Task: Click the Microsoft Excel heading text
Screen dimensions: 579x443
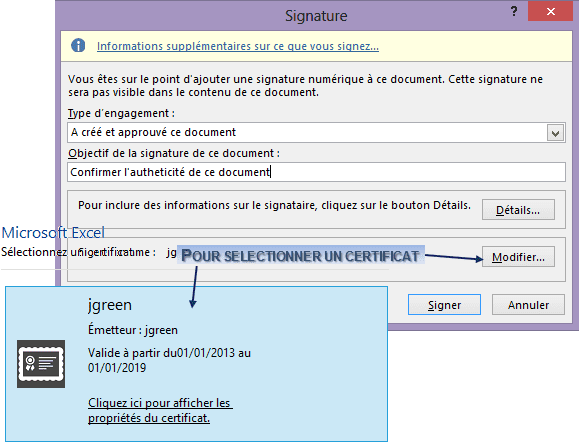Action: tap(53, 233)
